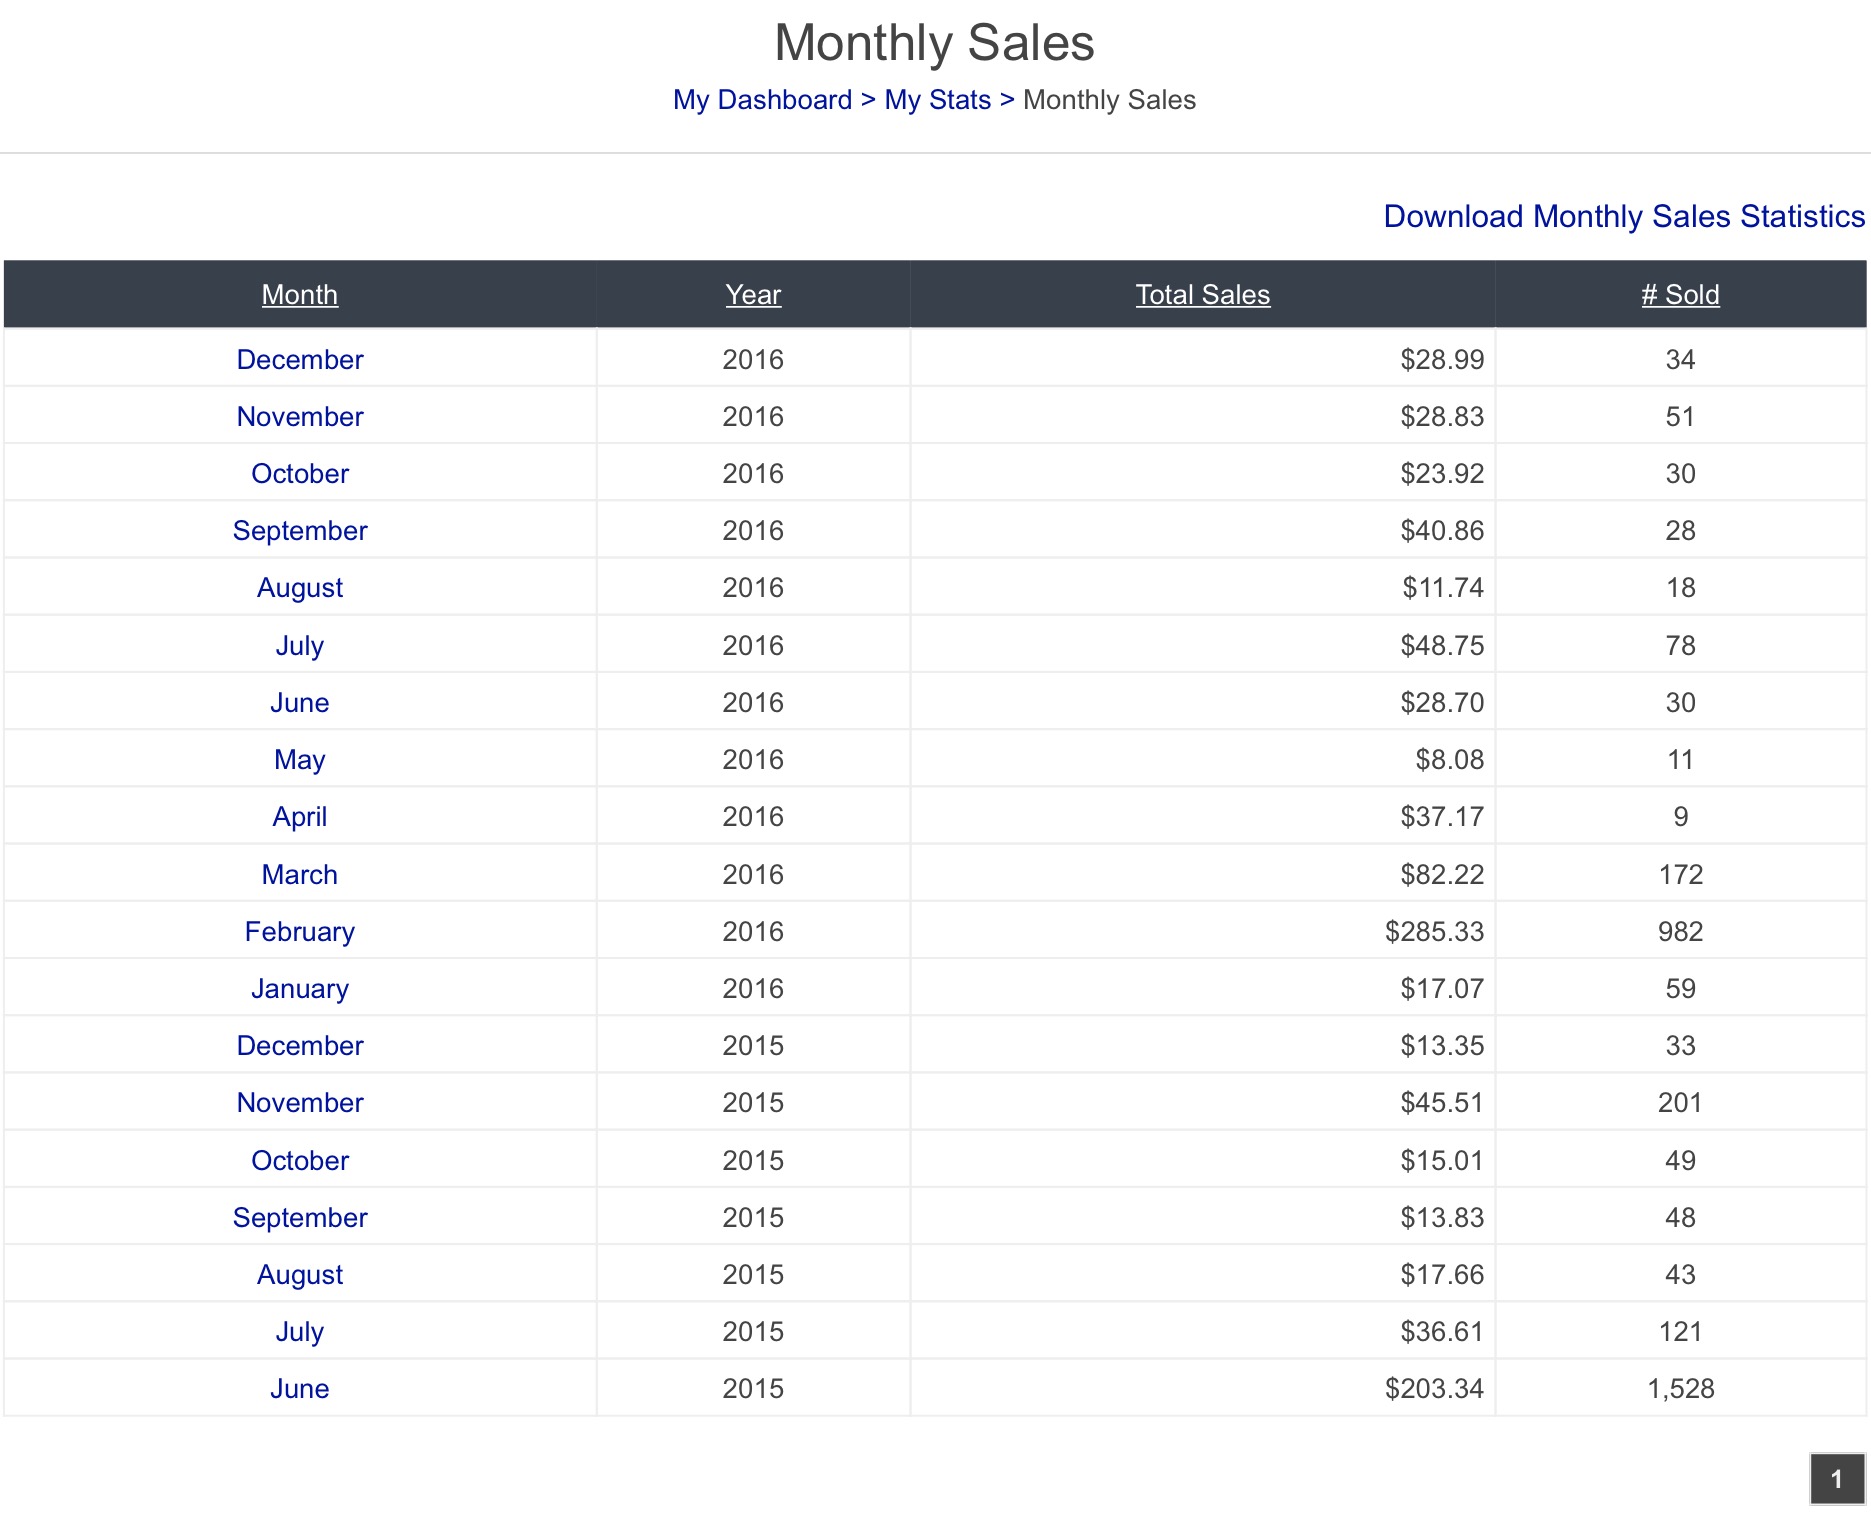
Task: View January 2016 month link
Action: pyautogui.click(x=300, y=989)
